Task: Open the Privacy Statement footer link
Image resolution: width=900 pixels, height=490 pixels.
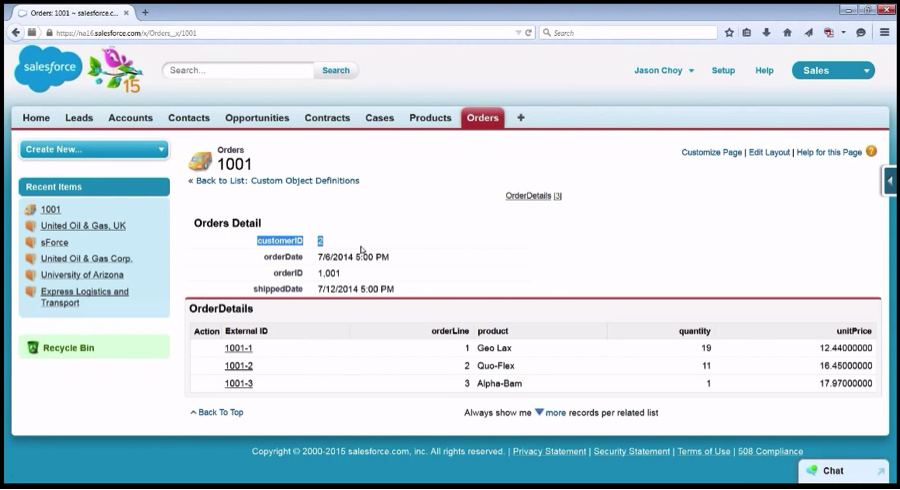Action: tap(549, 452)
